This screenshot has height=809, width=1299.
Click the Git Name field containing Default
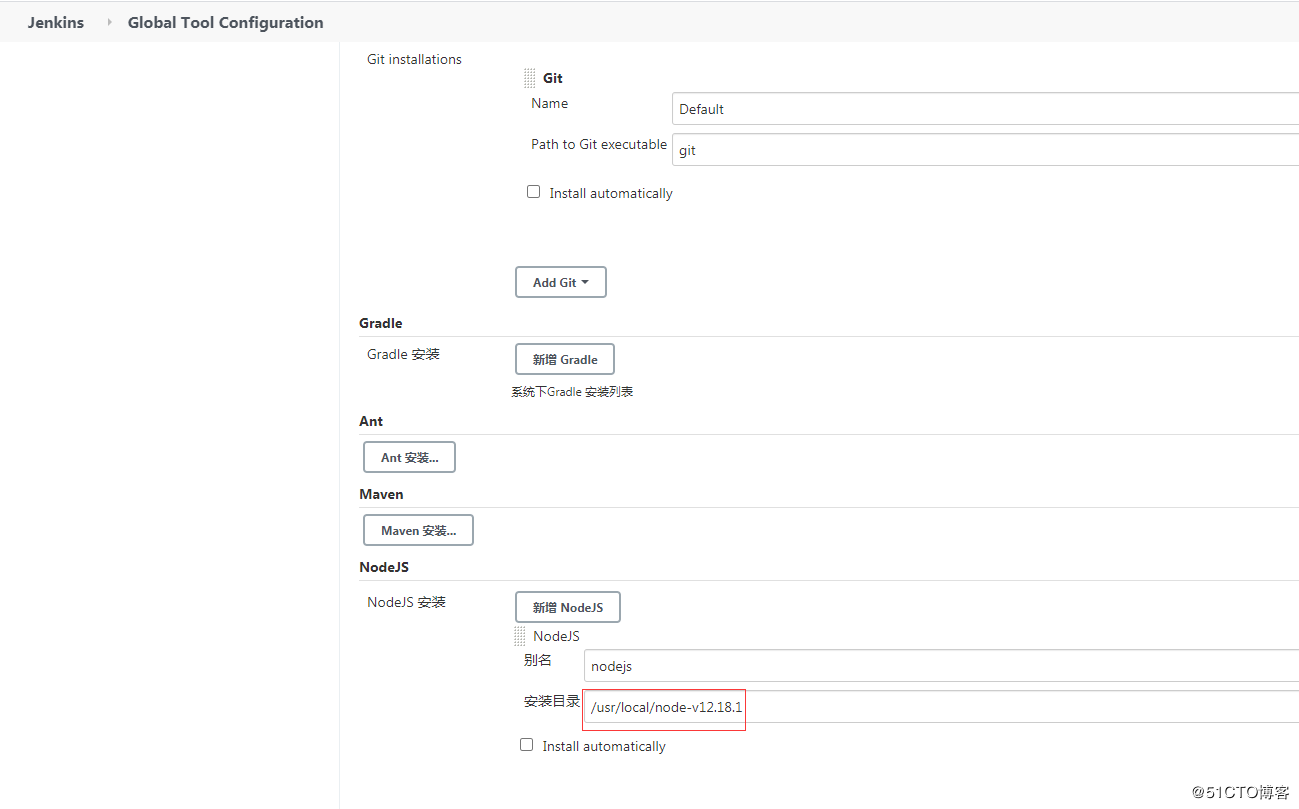tap(985, 109)
